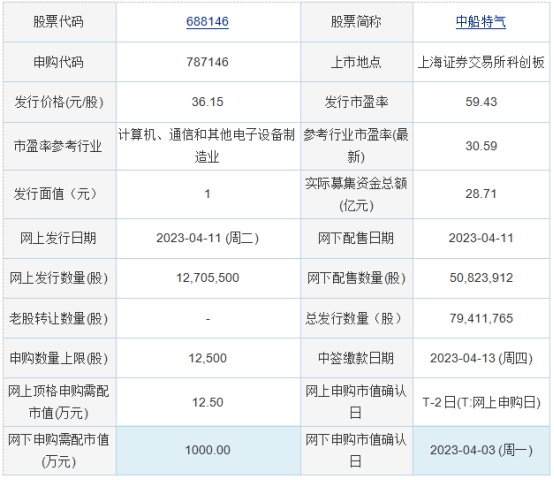554x480 pixels.
Task: Click the 网下配售日期 date value
Action: point(481,238)
